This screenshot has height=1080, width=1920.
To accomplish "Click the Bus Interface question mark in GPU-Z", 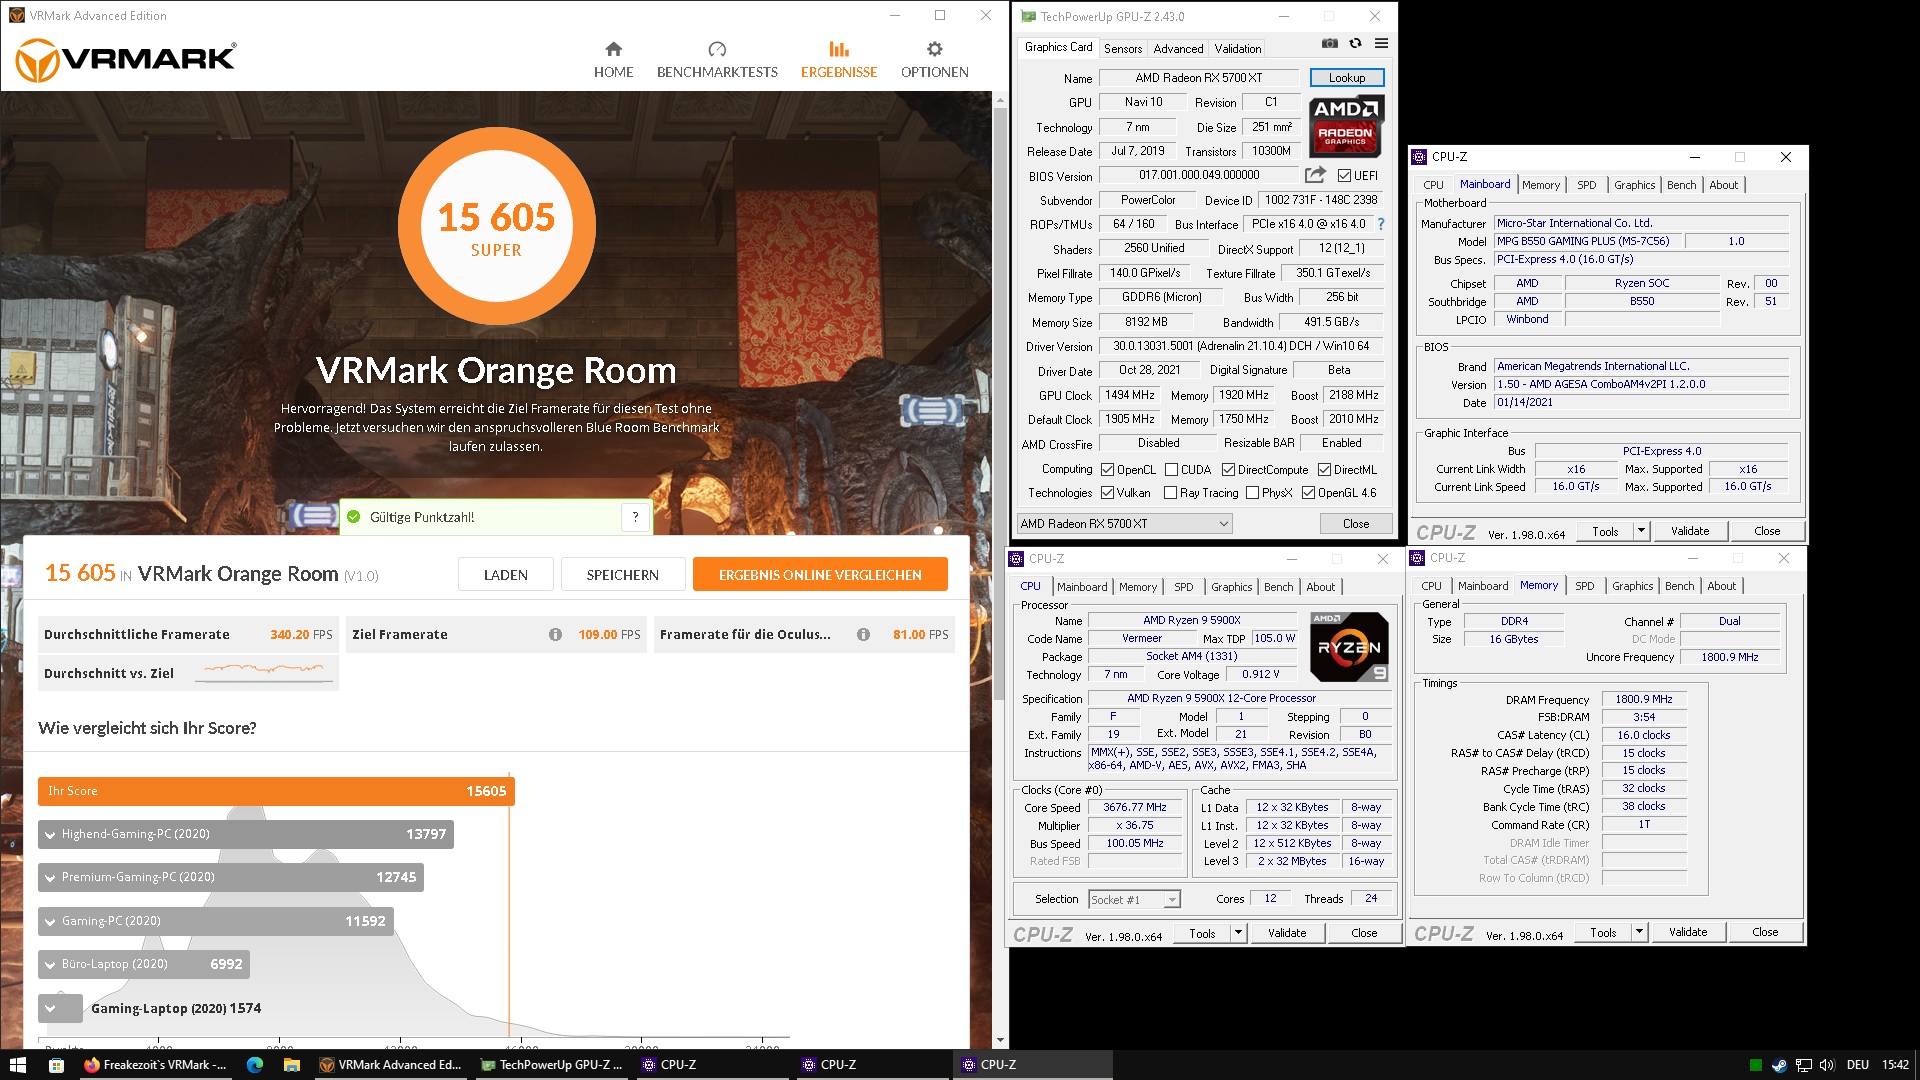I will tap(1381, 224).
